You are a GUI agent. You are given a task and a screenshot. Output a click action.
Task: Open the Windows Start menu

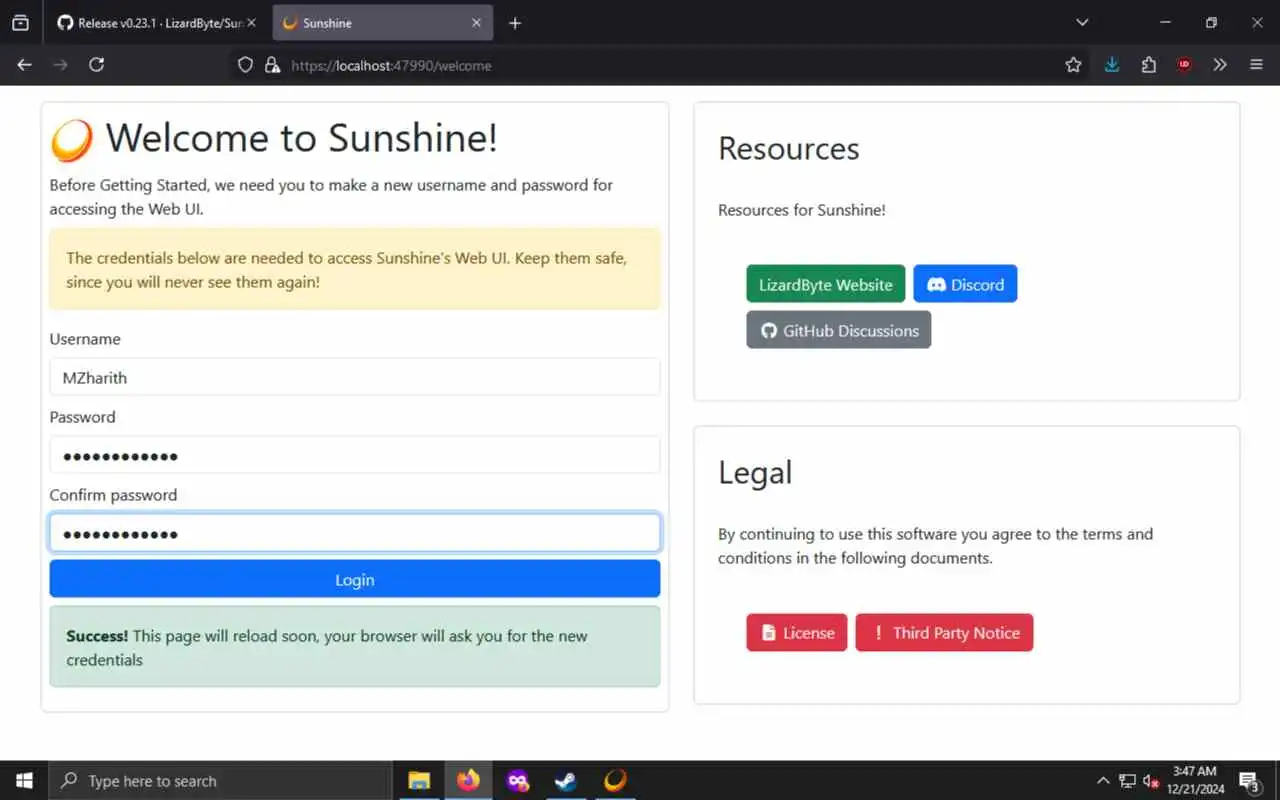click(24, 781)
